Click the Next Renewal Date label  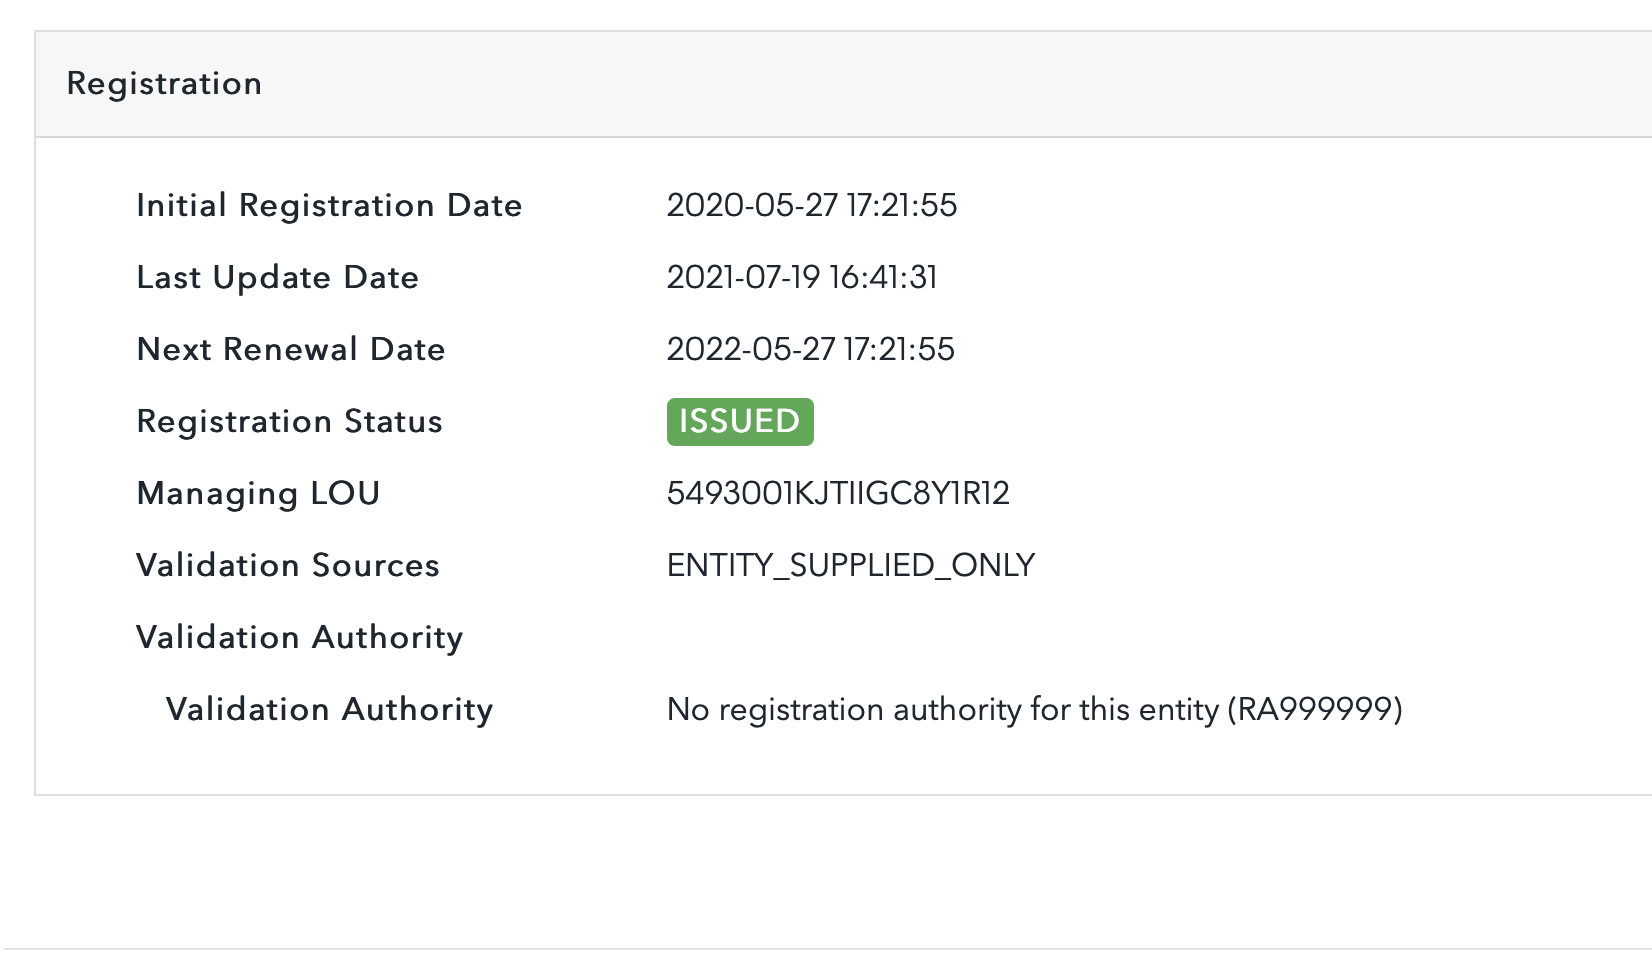(290, 350)
